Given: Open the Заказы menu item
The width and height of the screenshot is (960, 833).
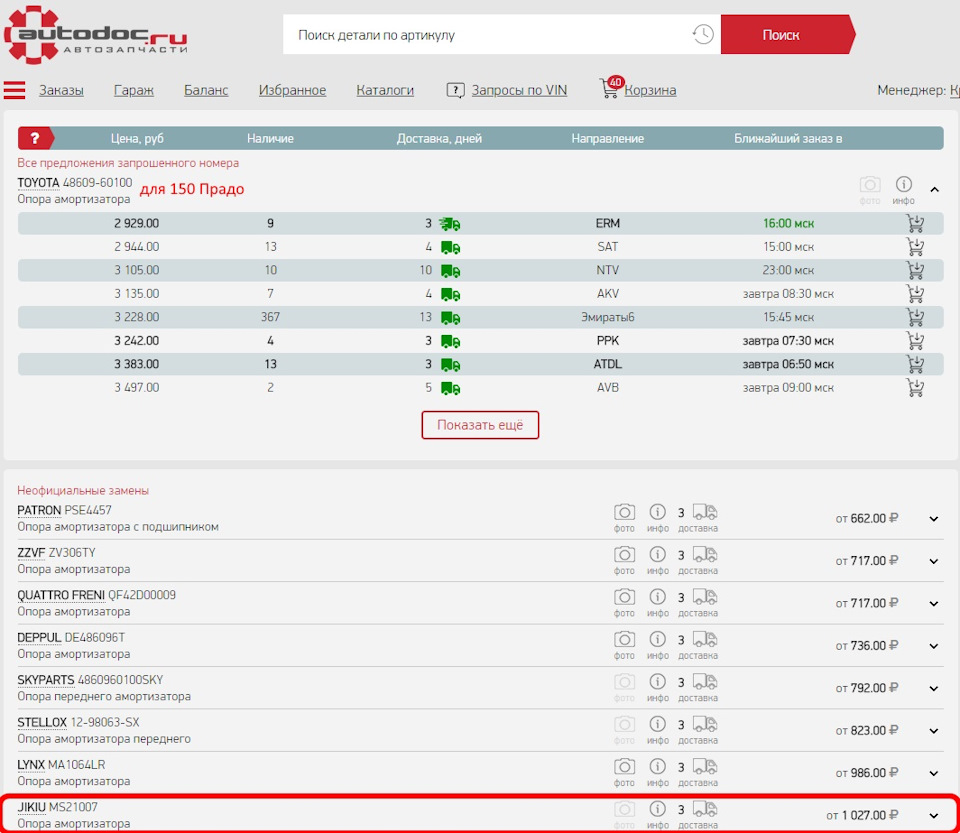Looking at the screenshot, I should (61, 90).
